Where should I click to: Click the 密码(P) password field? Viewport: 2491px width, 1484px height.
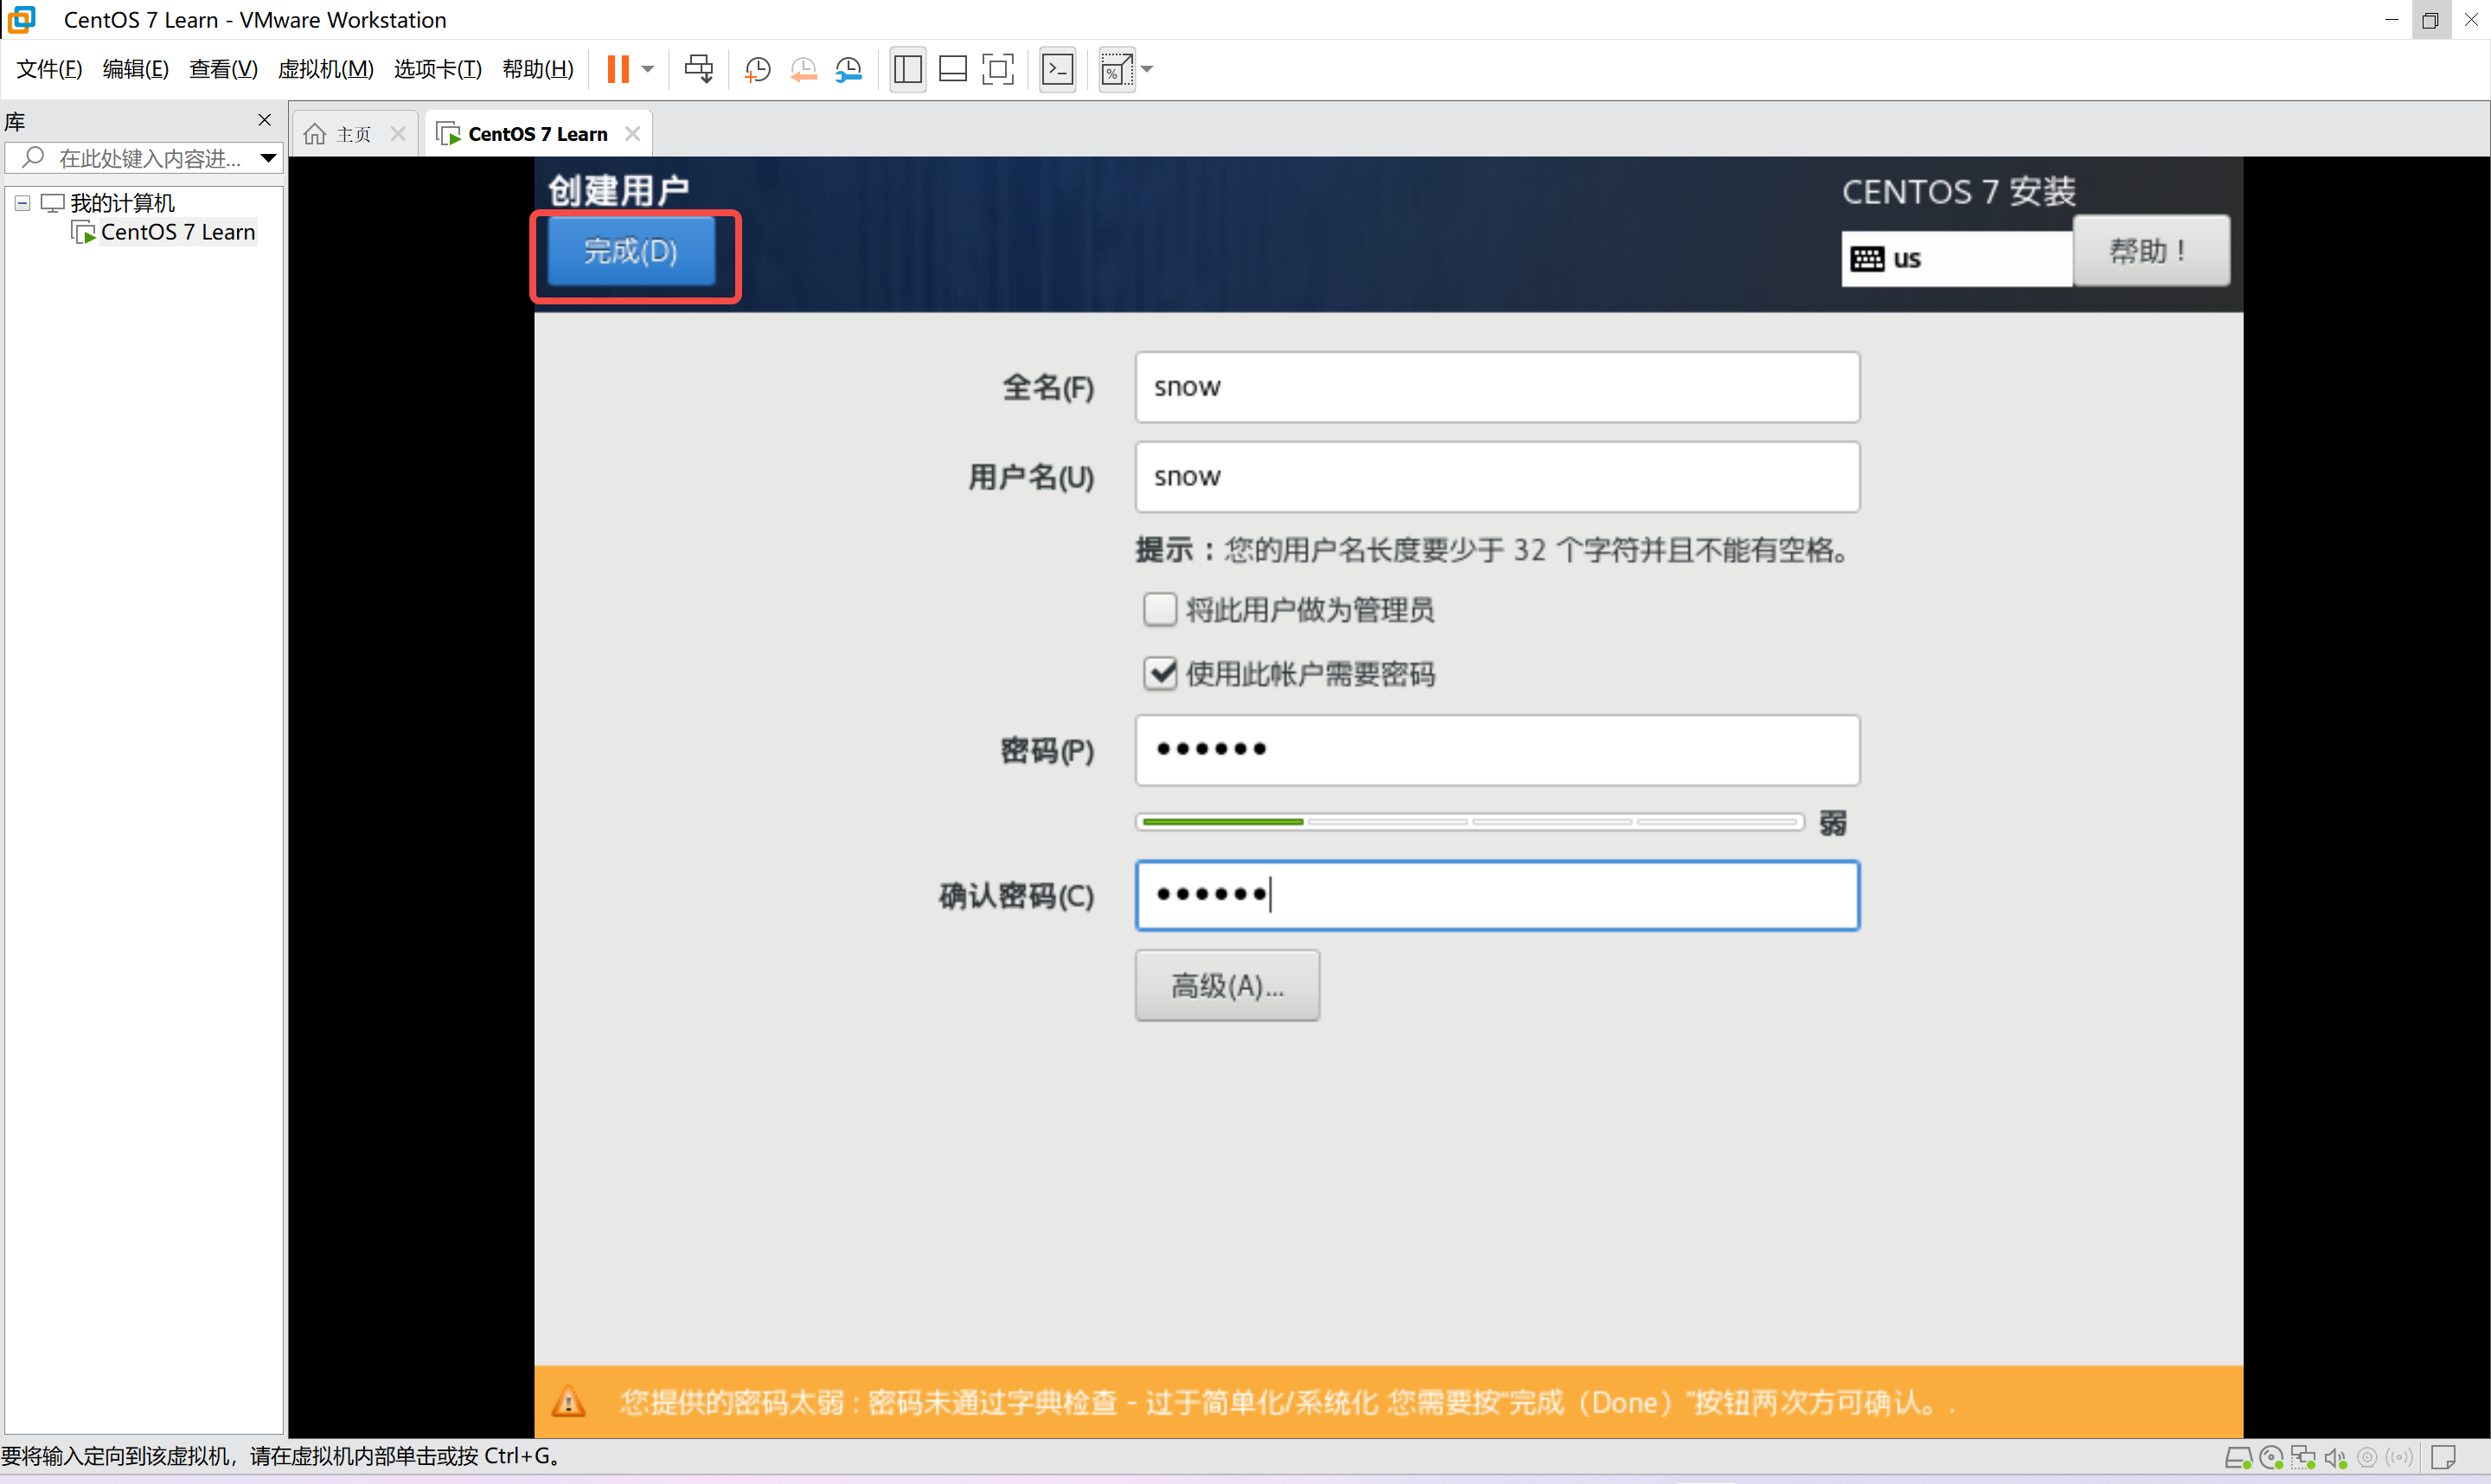[x=1496, y=750]
